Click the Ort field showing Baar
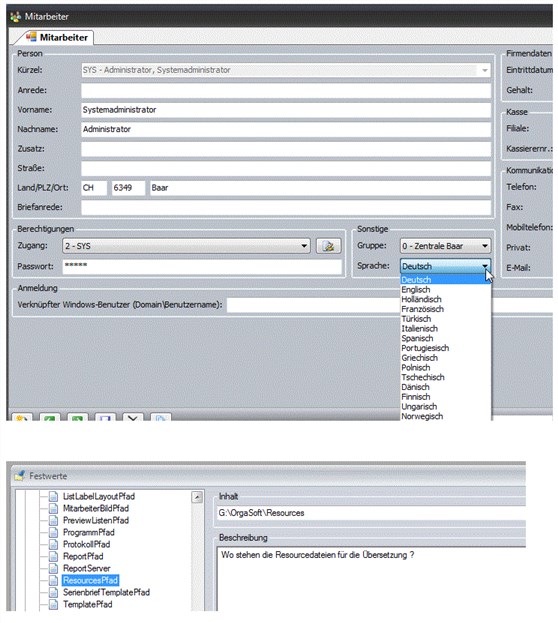The image size is (558, 623). pos(320,188)
